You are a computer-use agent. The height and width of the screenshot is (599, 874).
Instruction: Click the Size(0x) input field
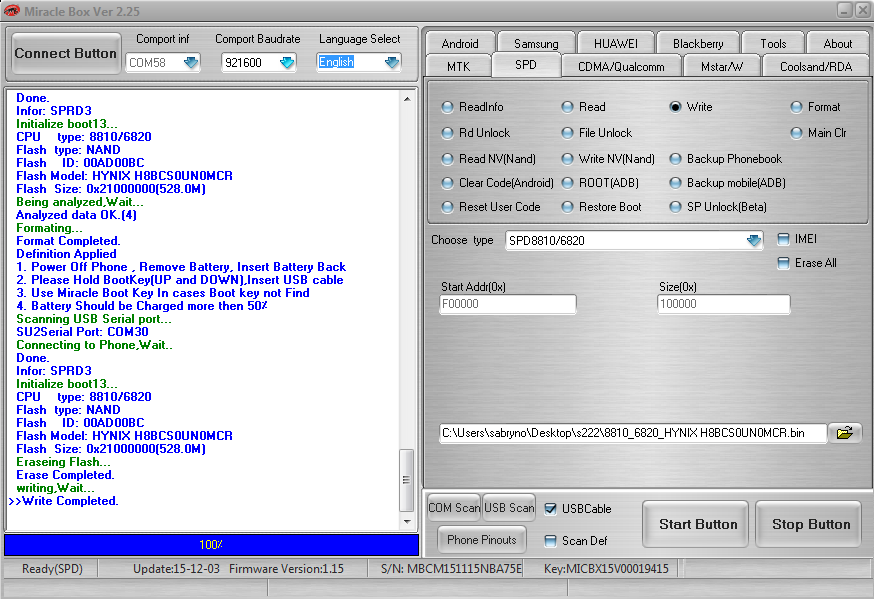coord(724,304)
